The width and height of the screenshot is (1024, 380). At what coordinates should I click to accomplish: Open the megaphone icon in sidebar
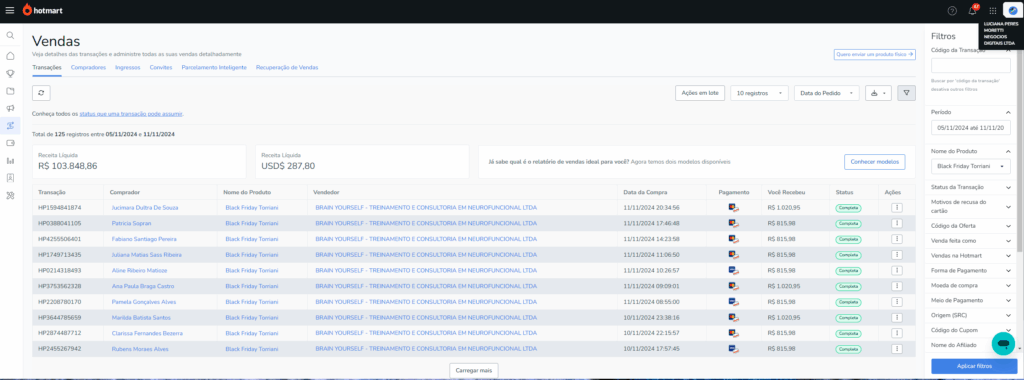pyautogui.click(x=10, y=108)
